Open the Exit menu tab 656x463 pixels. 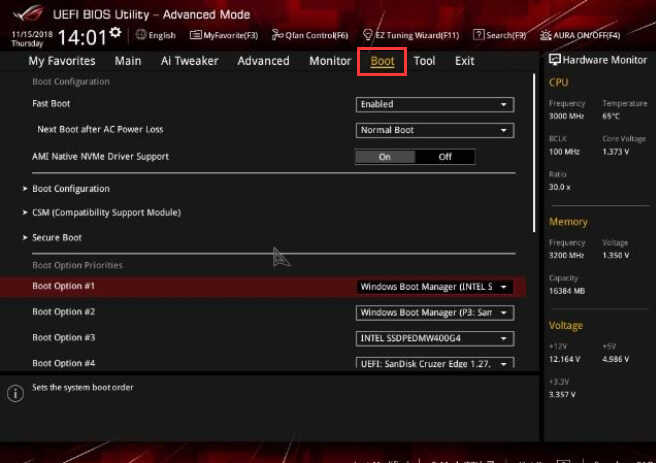pos(464,61)
